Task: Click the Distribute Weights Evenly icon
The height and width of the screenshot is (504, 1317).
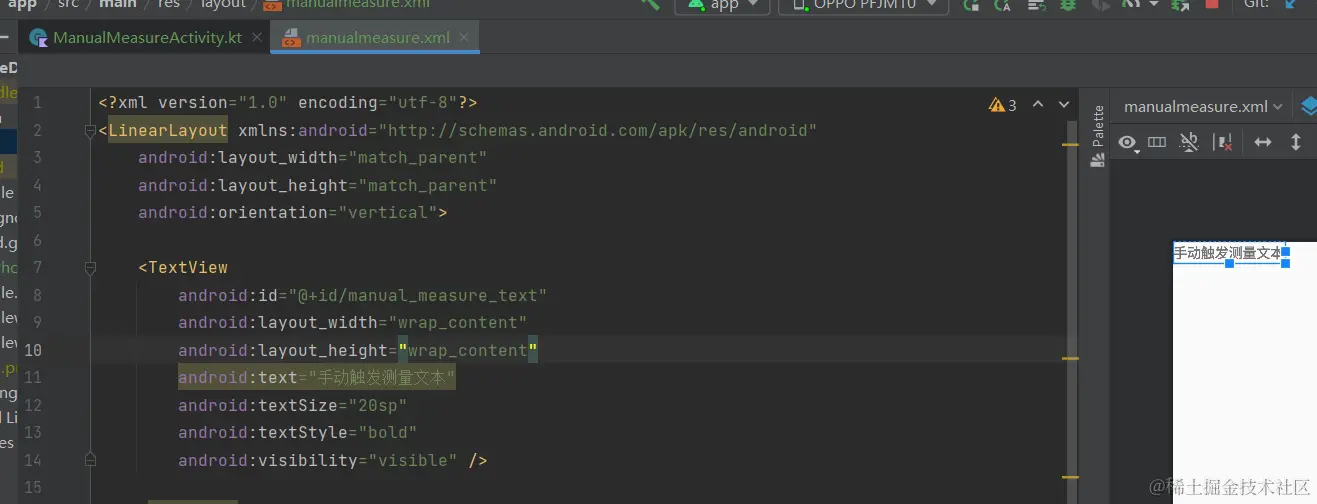Action: point(1157,142)
